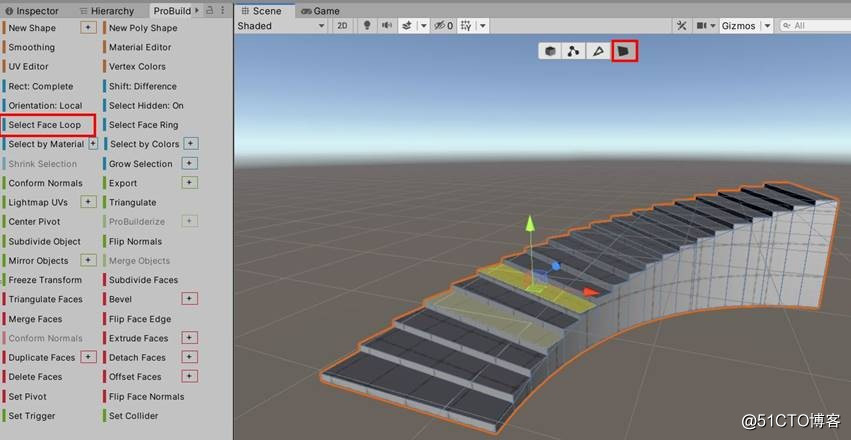Select the ProBuilder tab
The width and height of the screenshot is (851, 440).
172,11
